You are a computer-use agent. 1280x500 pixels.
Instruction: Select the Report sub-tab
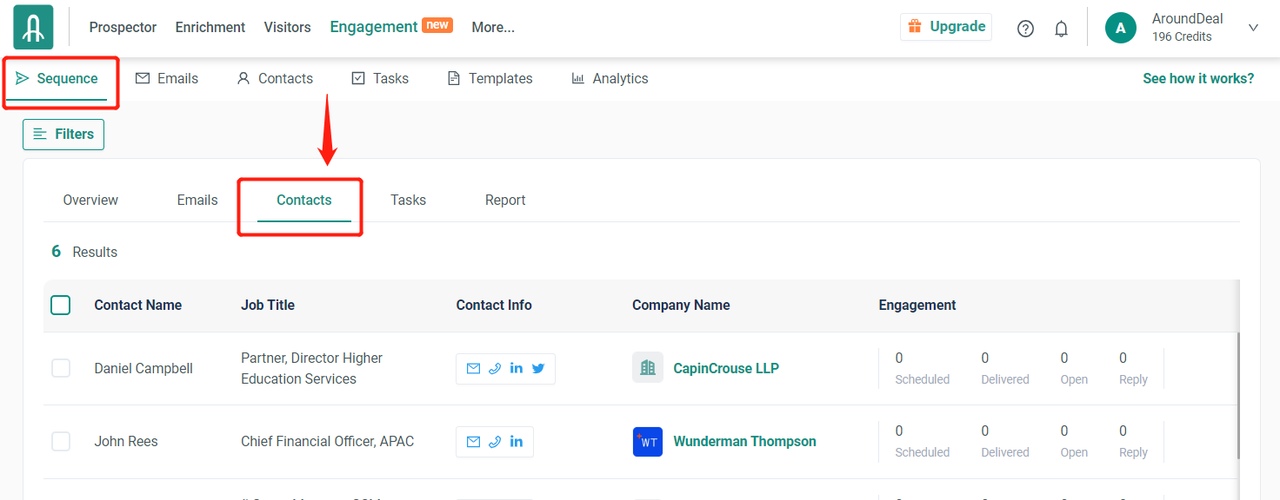[x=505, y=200]
